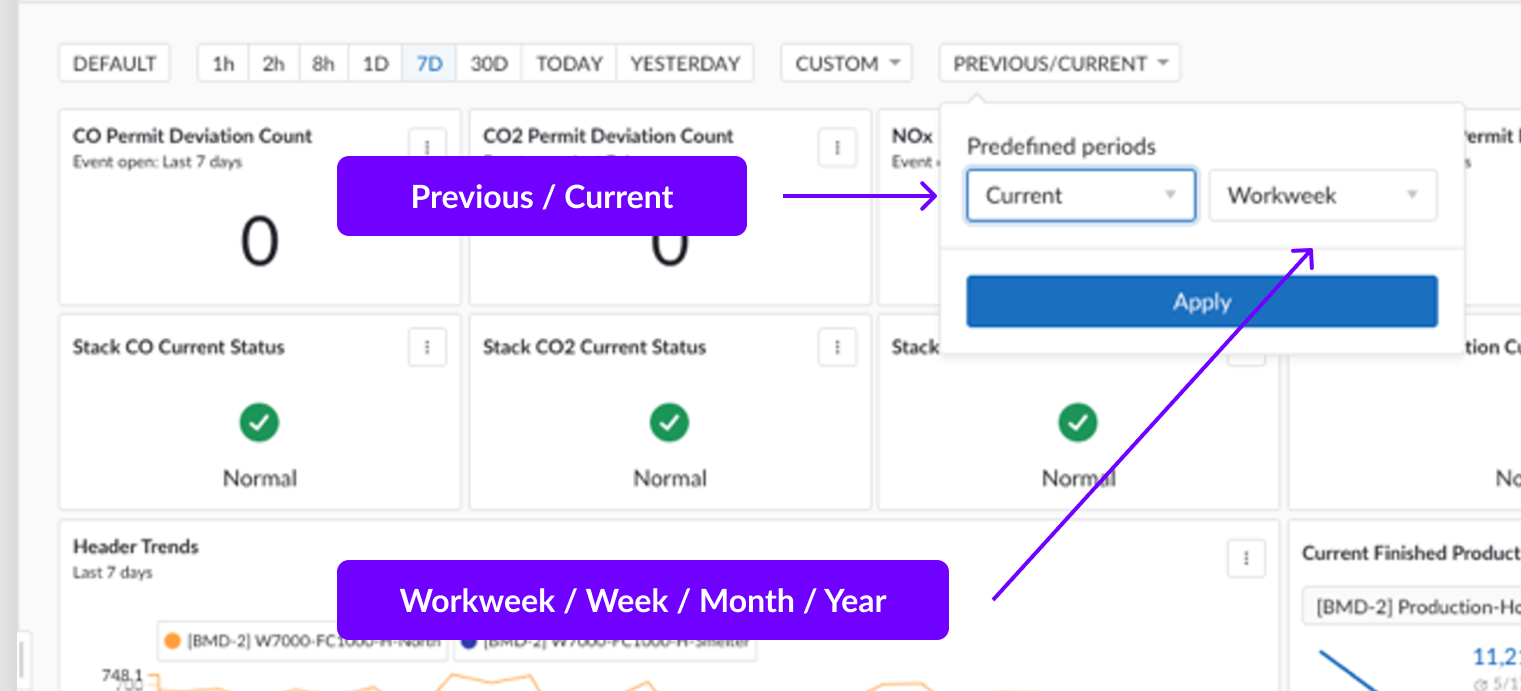
Task: Open the Production selector under Current Finished Product
Action: click(1410, 607)
